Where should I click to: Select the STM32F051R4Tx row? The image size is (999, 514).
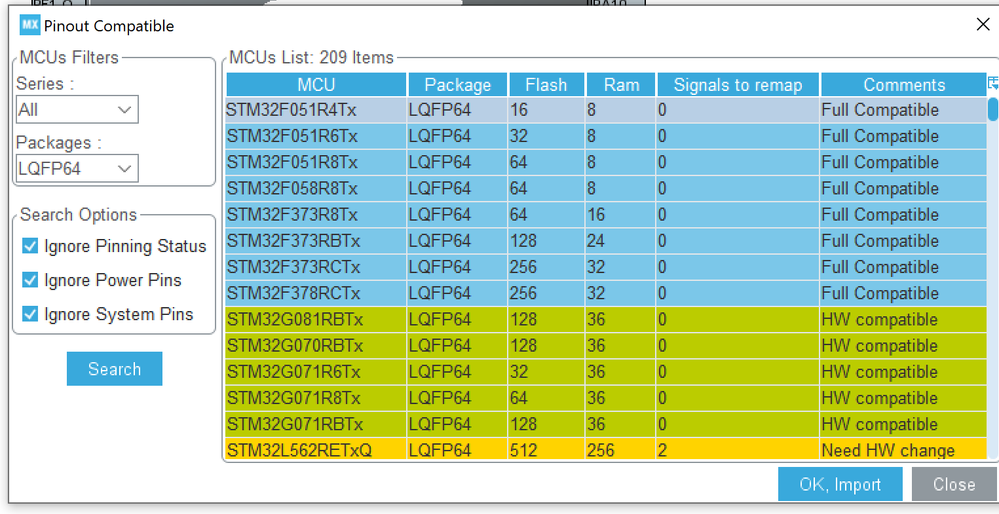coord(606,110)
